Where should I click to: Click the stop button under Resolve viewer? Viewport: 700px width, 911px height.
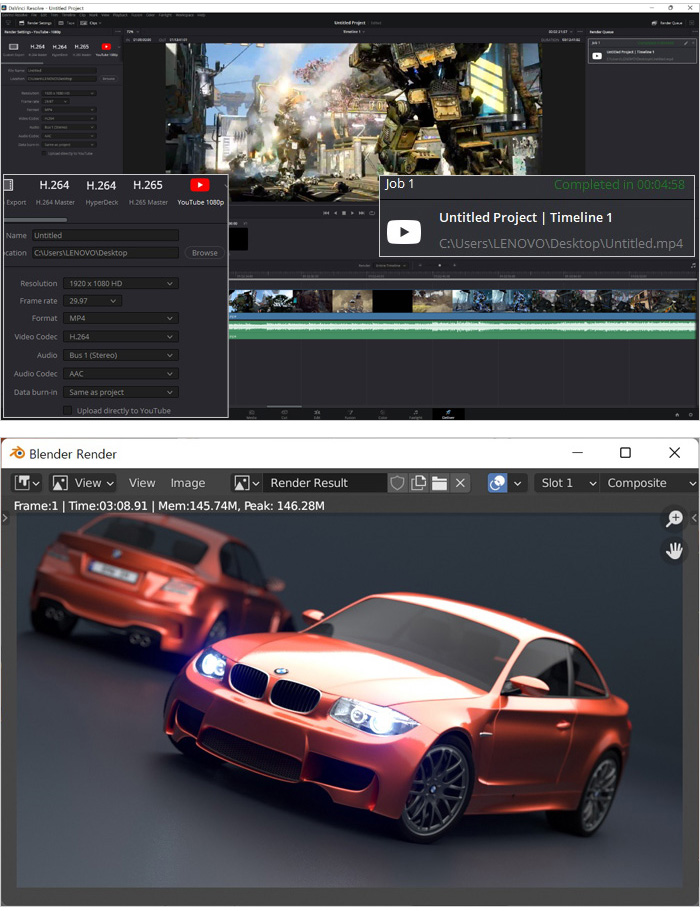pyautogui.click(x=344, y=213)
